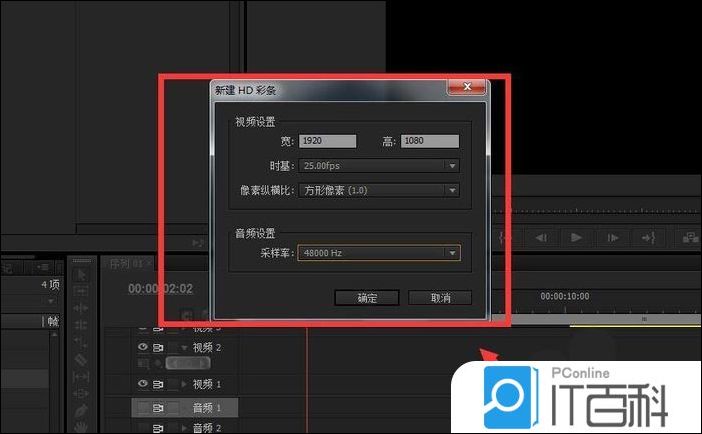
Task: Select the Pen tool
Action: pos(81,410)
